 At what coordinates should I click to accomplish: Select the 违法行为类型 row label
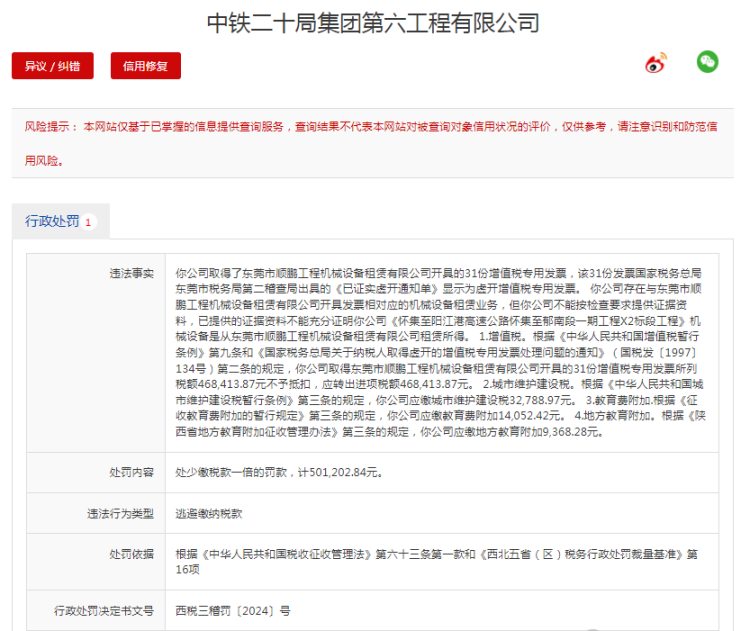(121, 513)
